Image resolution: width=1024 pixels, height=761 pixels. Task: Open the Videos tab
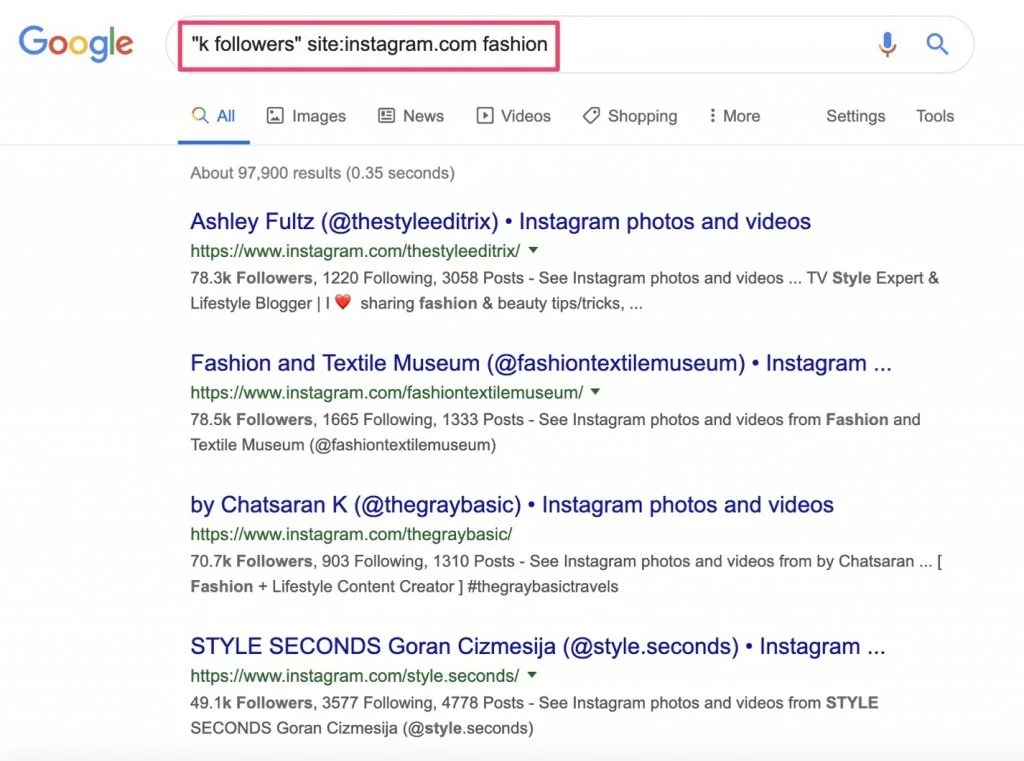click(513, 116)
